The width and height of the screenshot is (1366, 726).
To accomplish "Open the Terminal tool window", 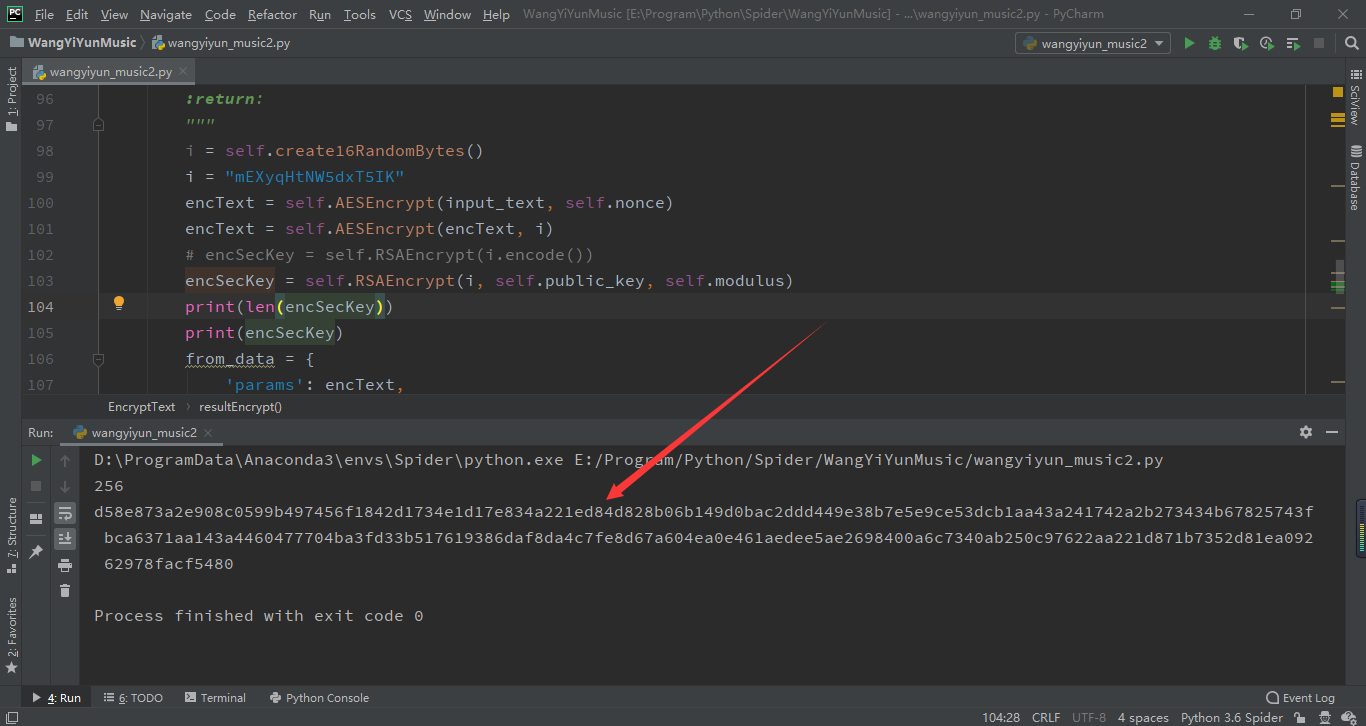I will tap(215, 698).
